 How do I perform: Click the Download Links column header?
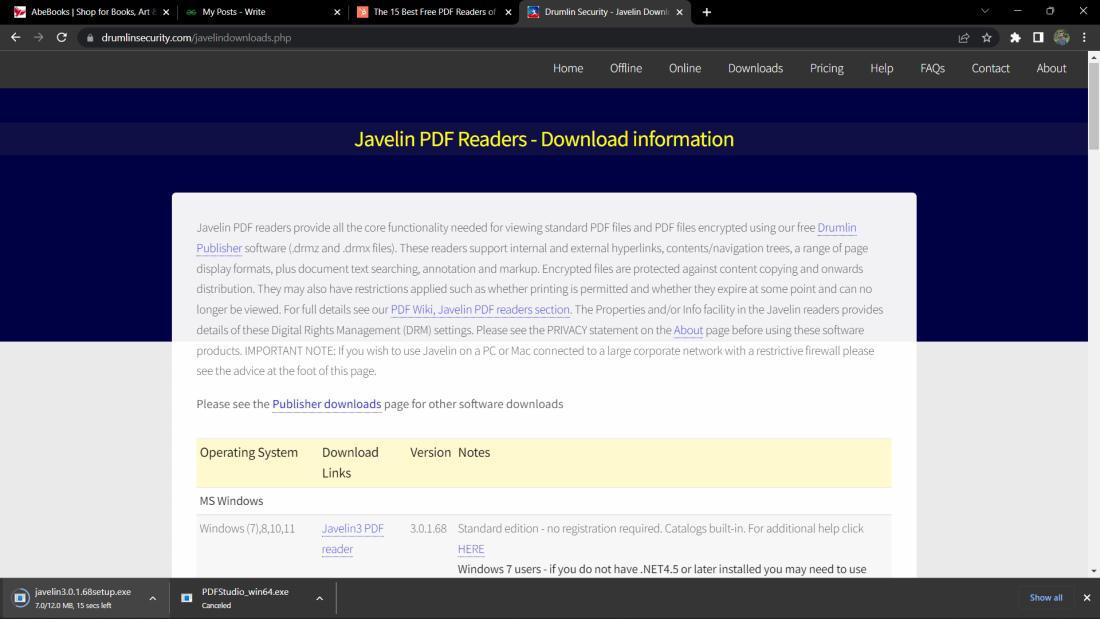(350, 462)
